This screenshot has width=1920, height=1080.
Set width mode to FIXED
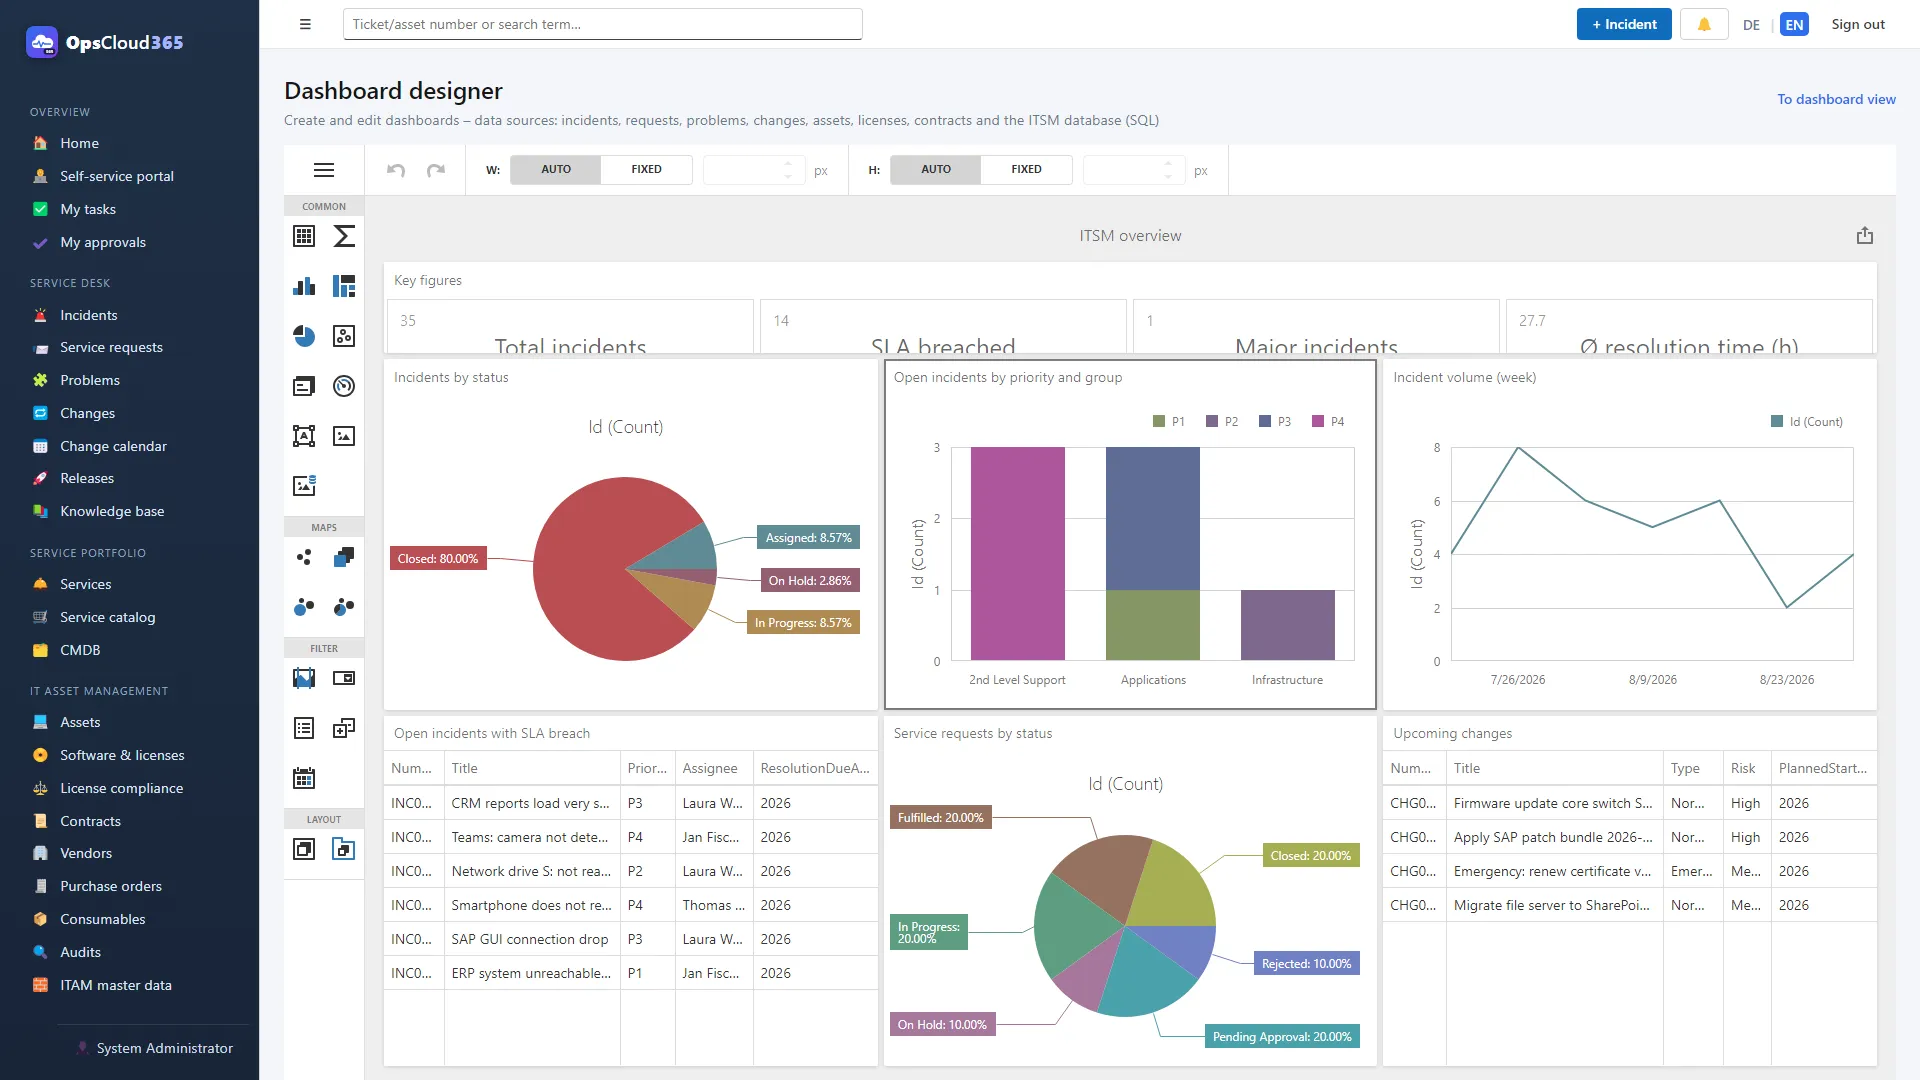646,170
